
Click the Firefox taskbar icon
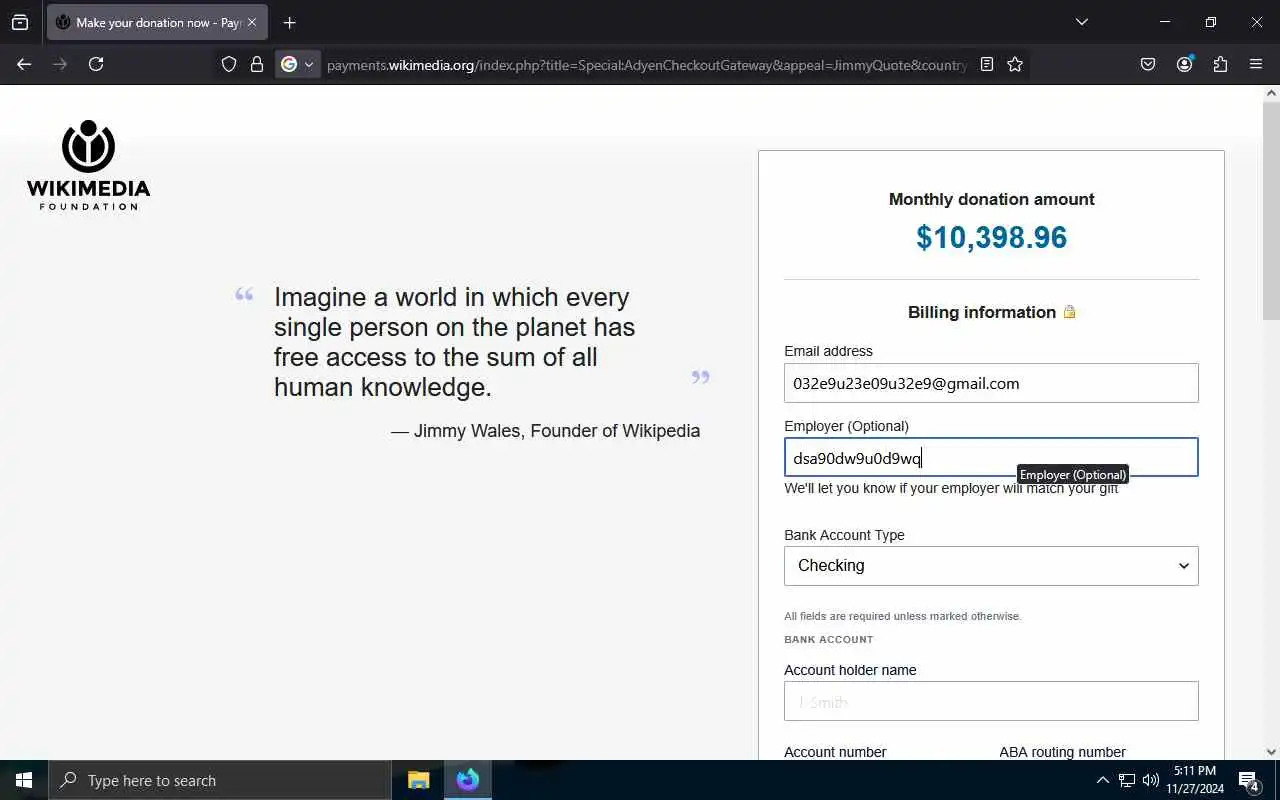467,780
